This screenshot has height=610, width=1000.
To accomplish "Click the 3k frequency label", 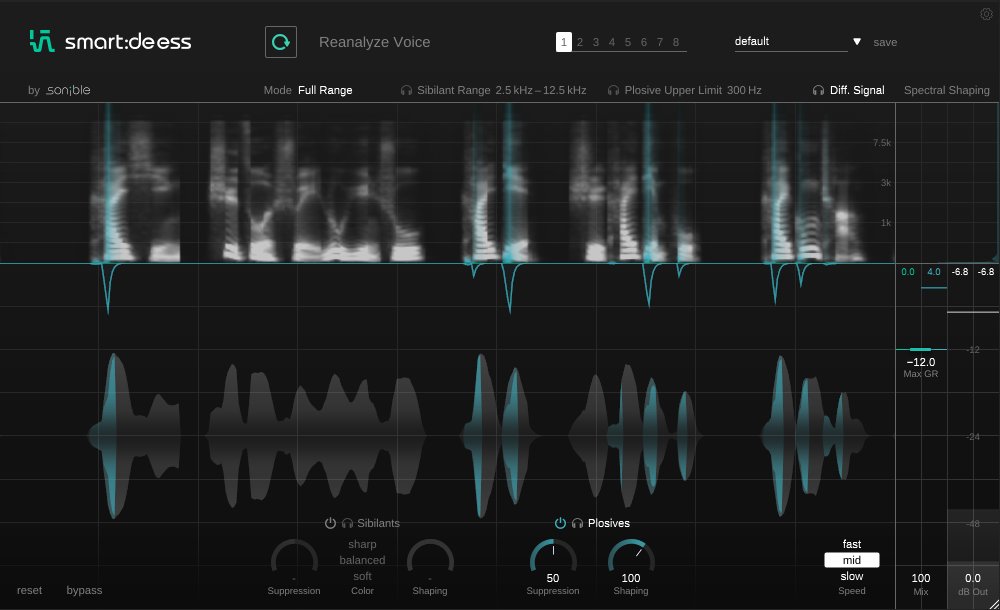I will [886, 182].
